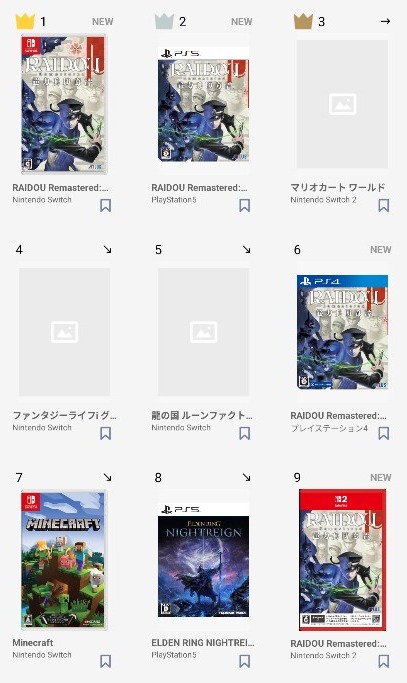
Task: Bookmark the rank 1 RAIDOU Switch game
Action: point(105,205)
